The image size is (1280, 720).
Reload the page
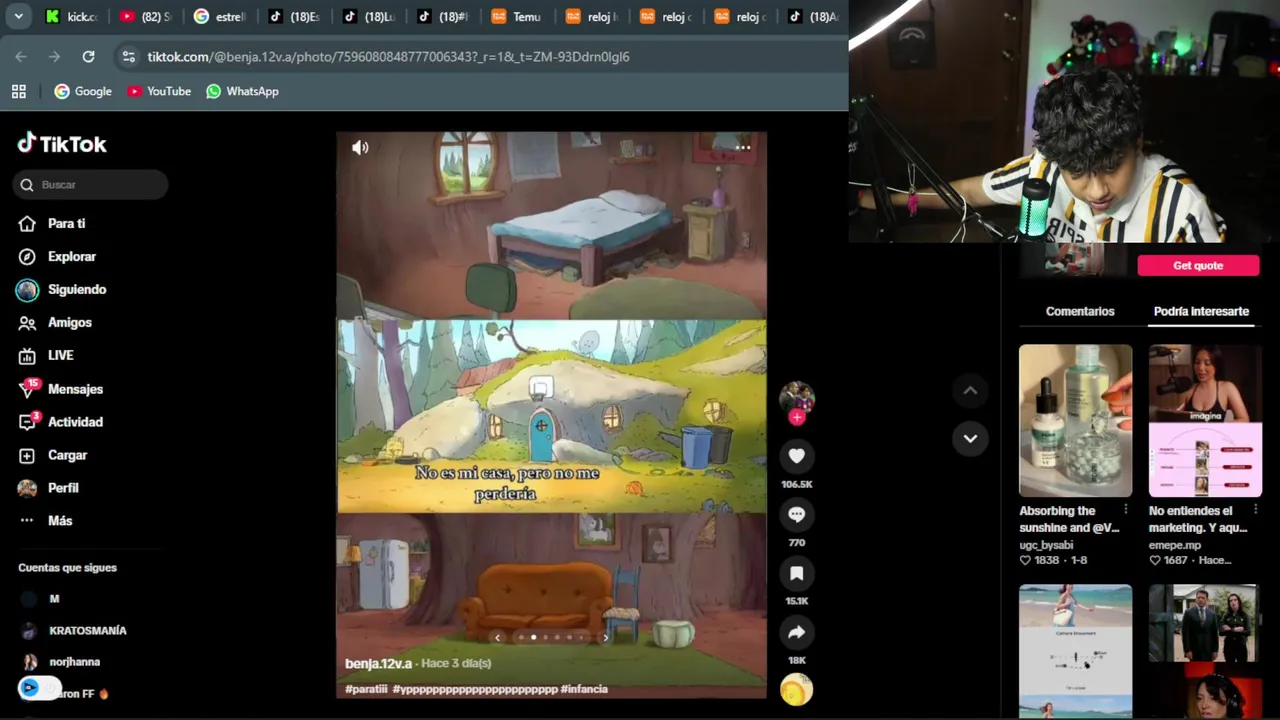pyautogui.click(x=88, y=57)
